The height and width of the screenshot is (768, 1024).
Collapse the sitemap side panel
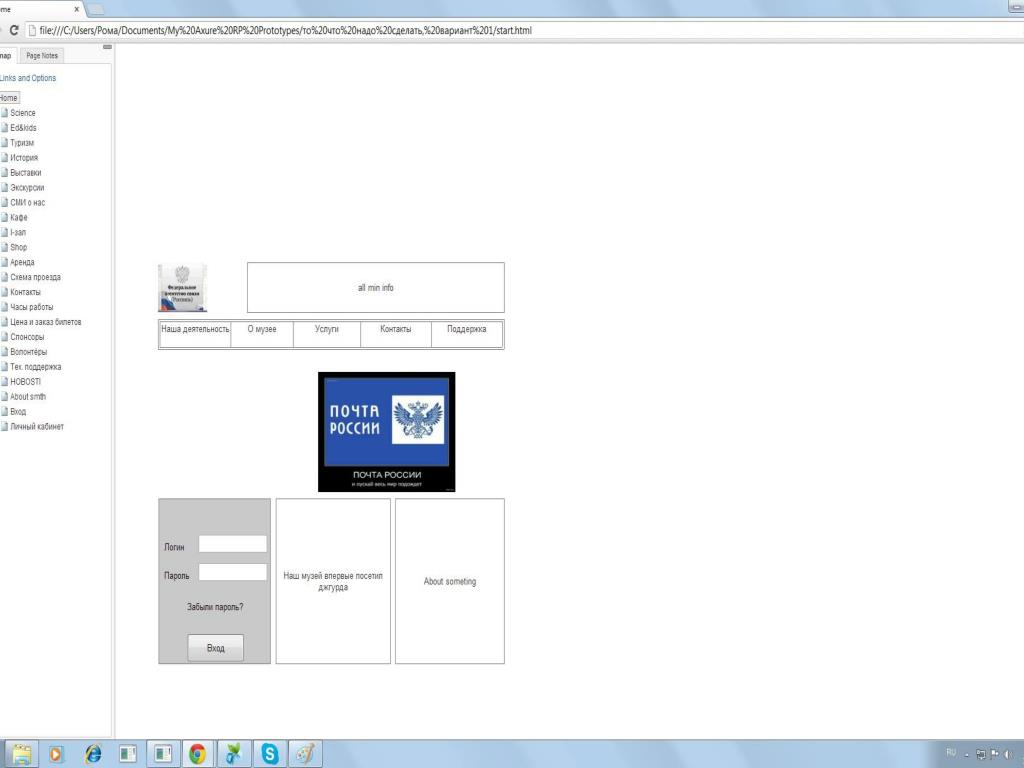(107, 47)
